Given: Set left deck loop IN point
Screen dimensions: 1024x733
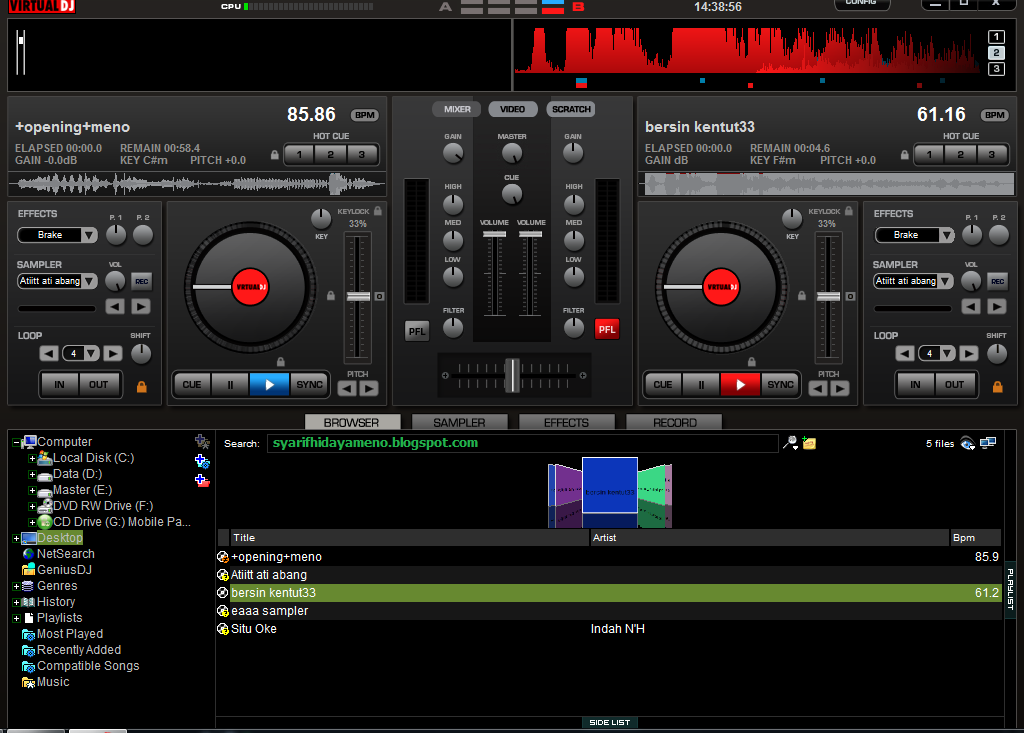Looking at the screenshot, I should click(59, 385).
